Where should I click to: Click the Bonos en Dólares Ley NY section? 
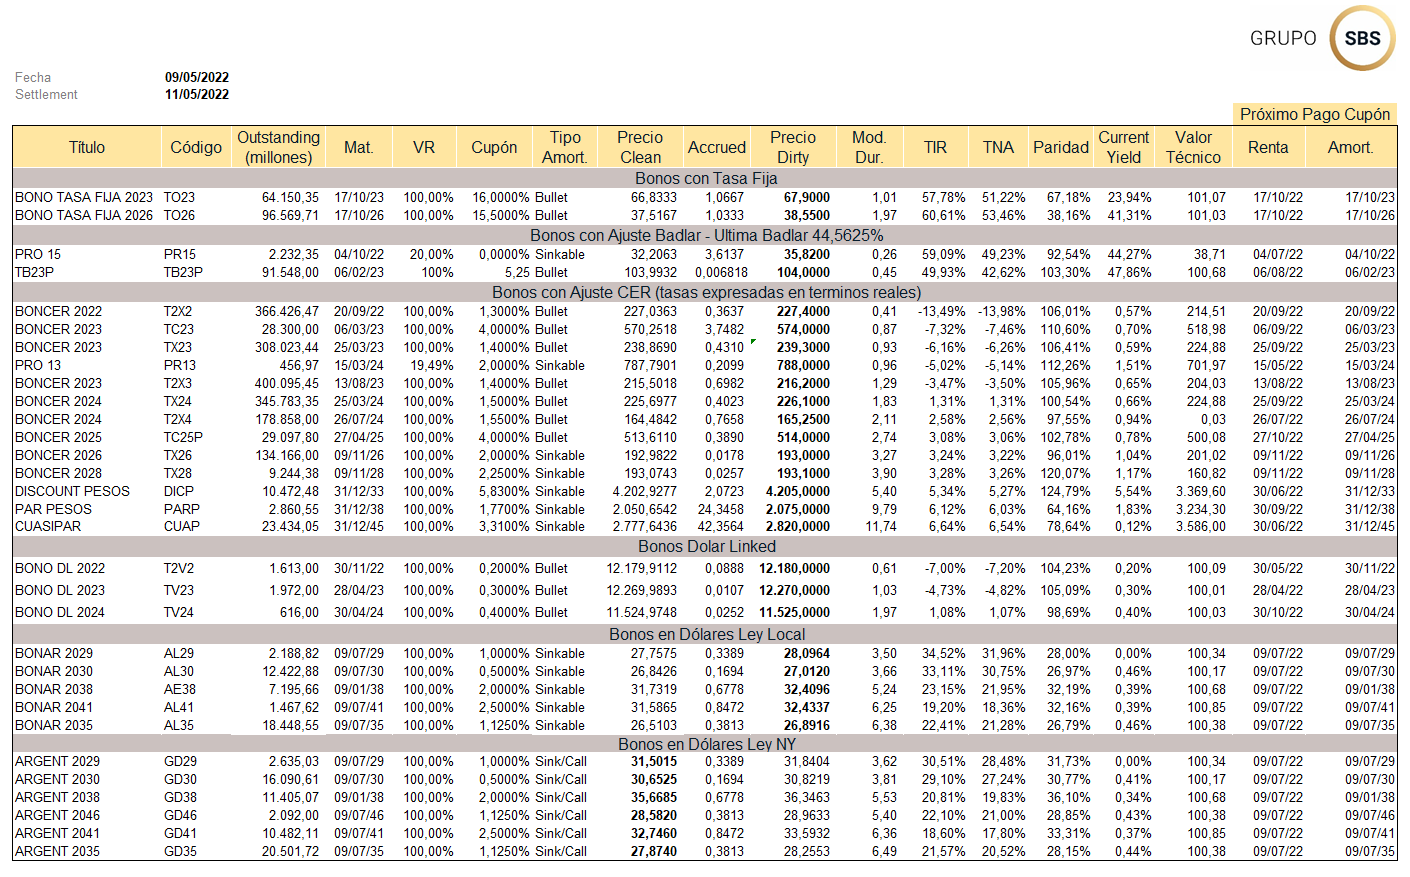[x=705, y=744]
